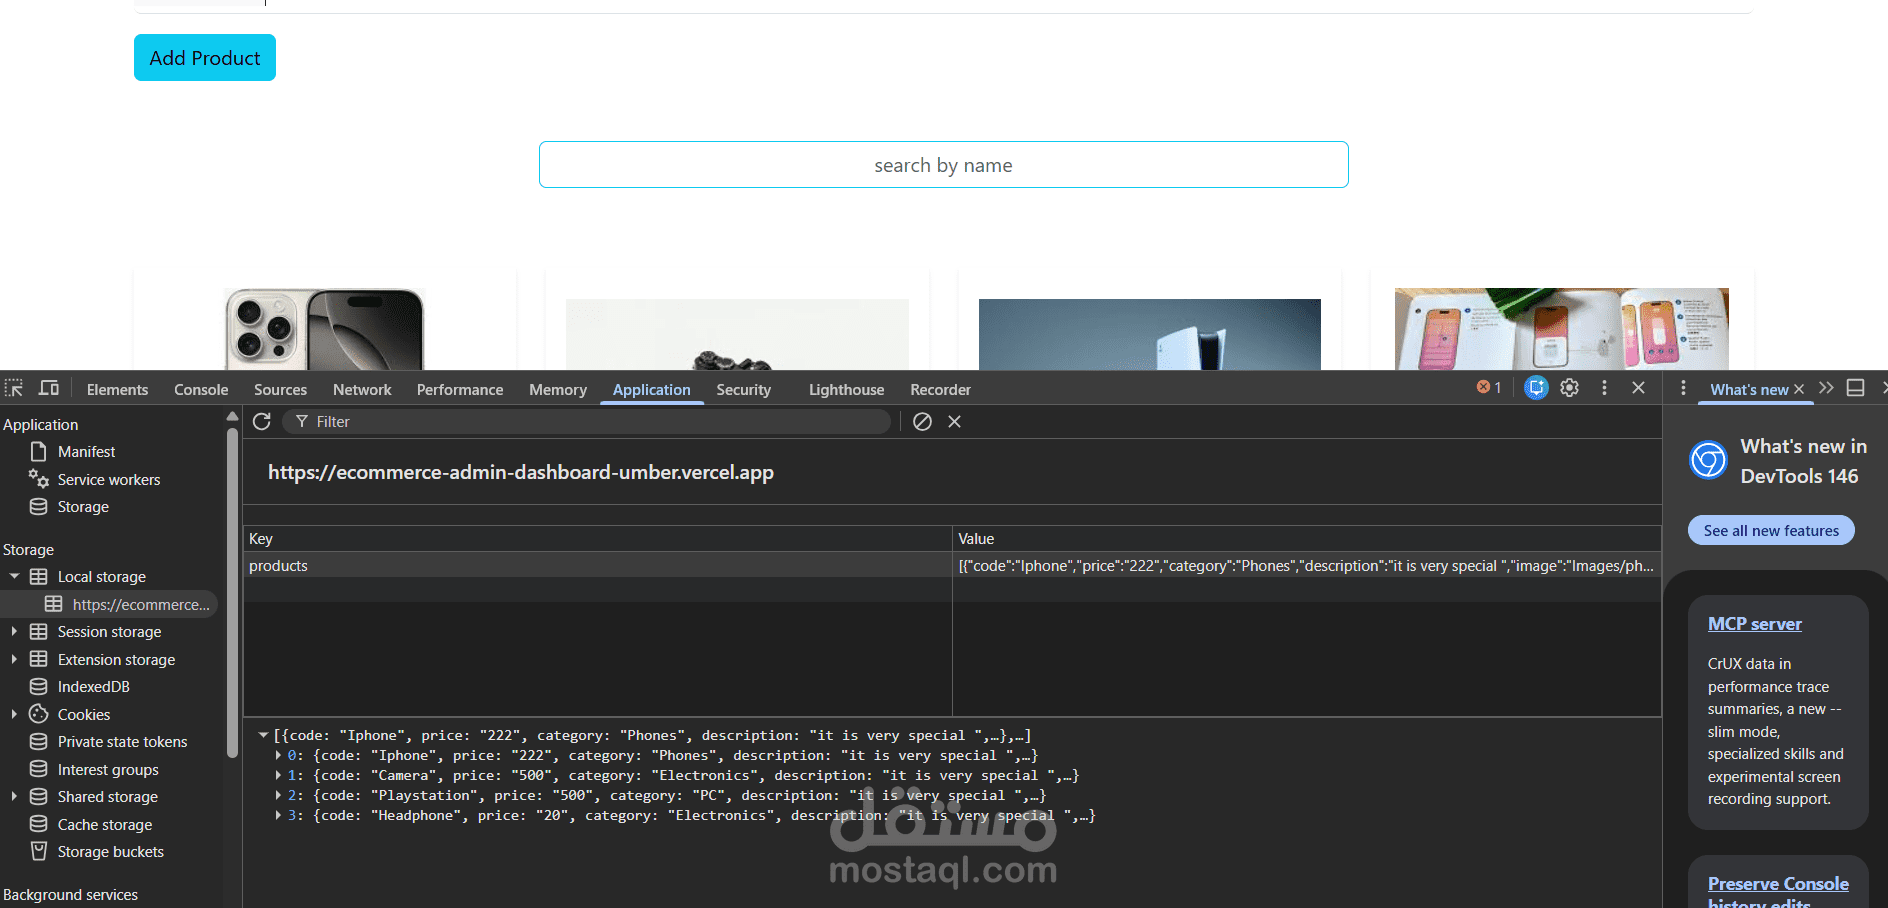Toggle the device toolbar icon

pyautogui.click(x=49, y=388)
